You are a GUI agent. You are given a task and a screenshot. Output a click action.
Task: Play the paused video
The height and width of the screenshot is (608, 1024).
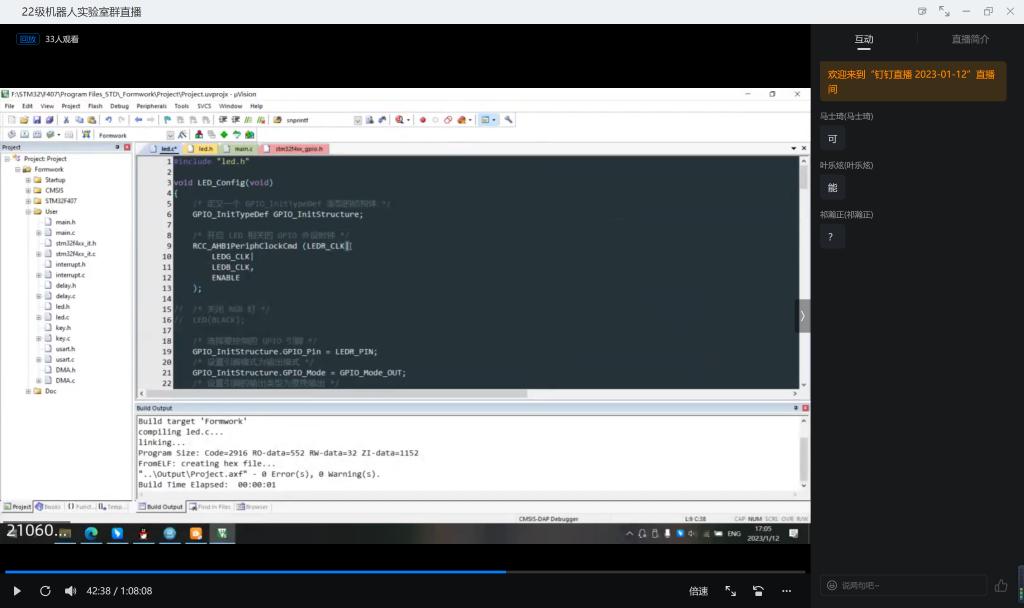pyautogui.click(x=17, y=591)
